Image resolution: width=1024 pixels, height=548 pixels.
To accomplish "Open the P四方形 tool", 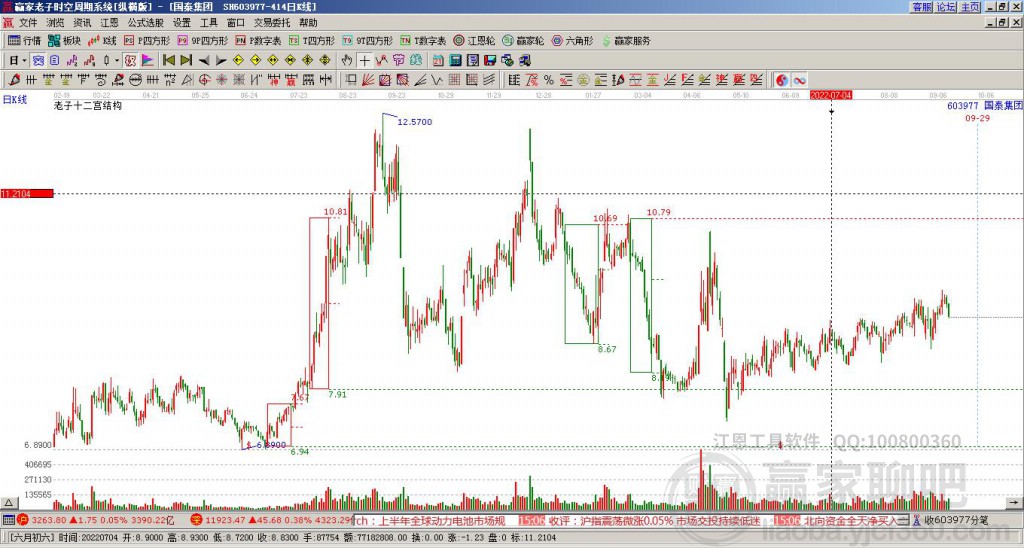I will (147, 40).
